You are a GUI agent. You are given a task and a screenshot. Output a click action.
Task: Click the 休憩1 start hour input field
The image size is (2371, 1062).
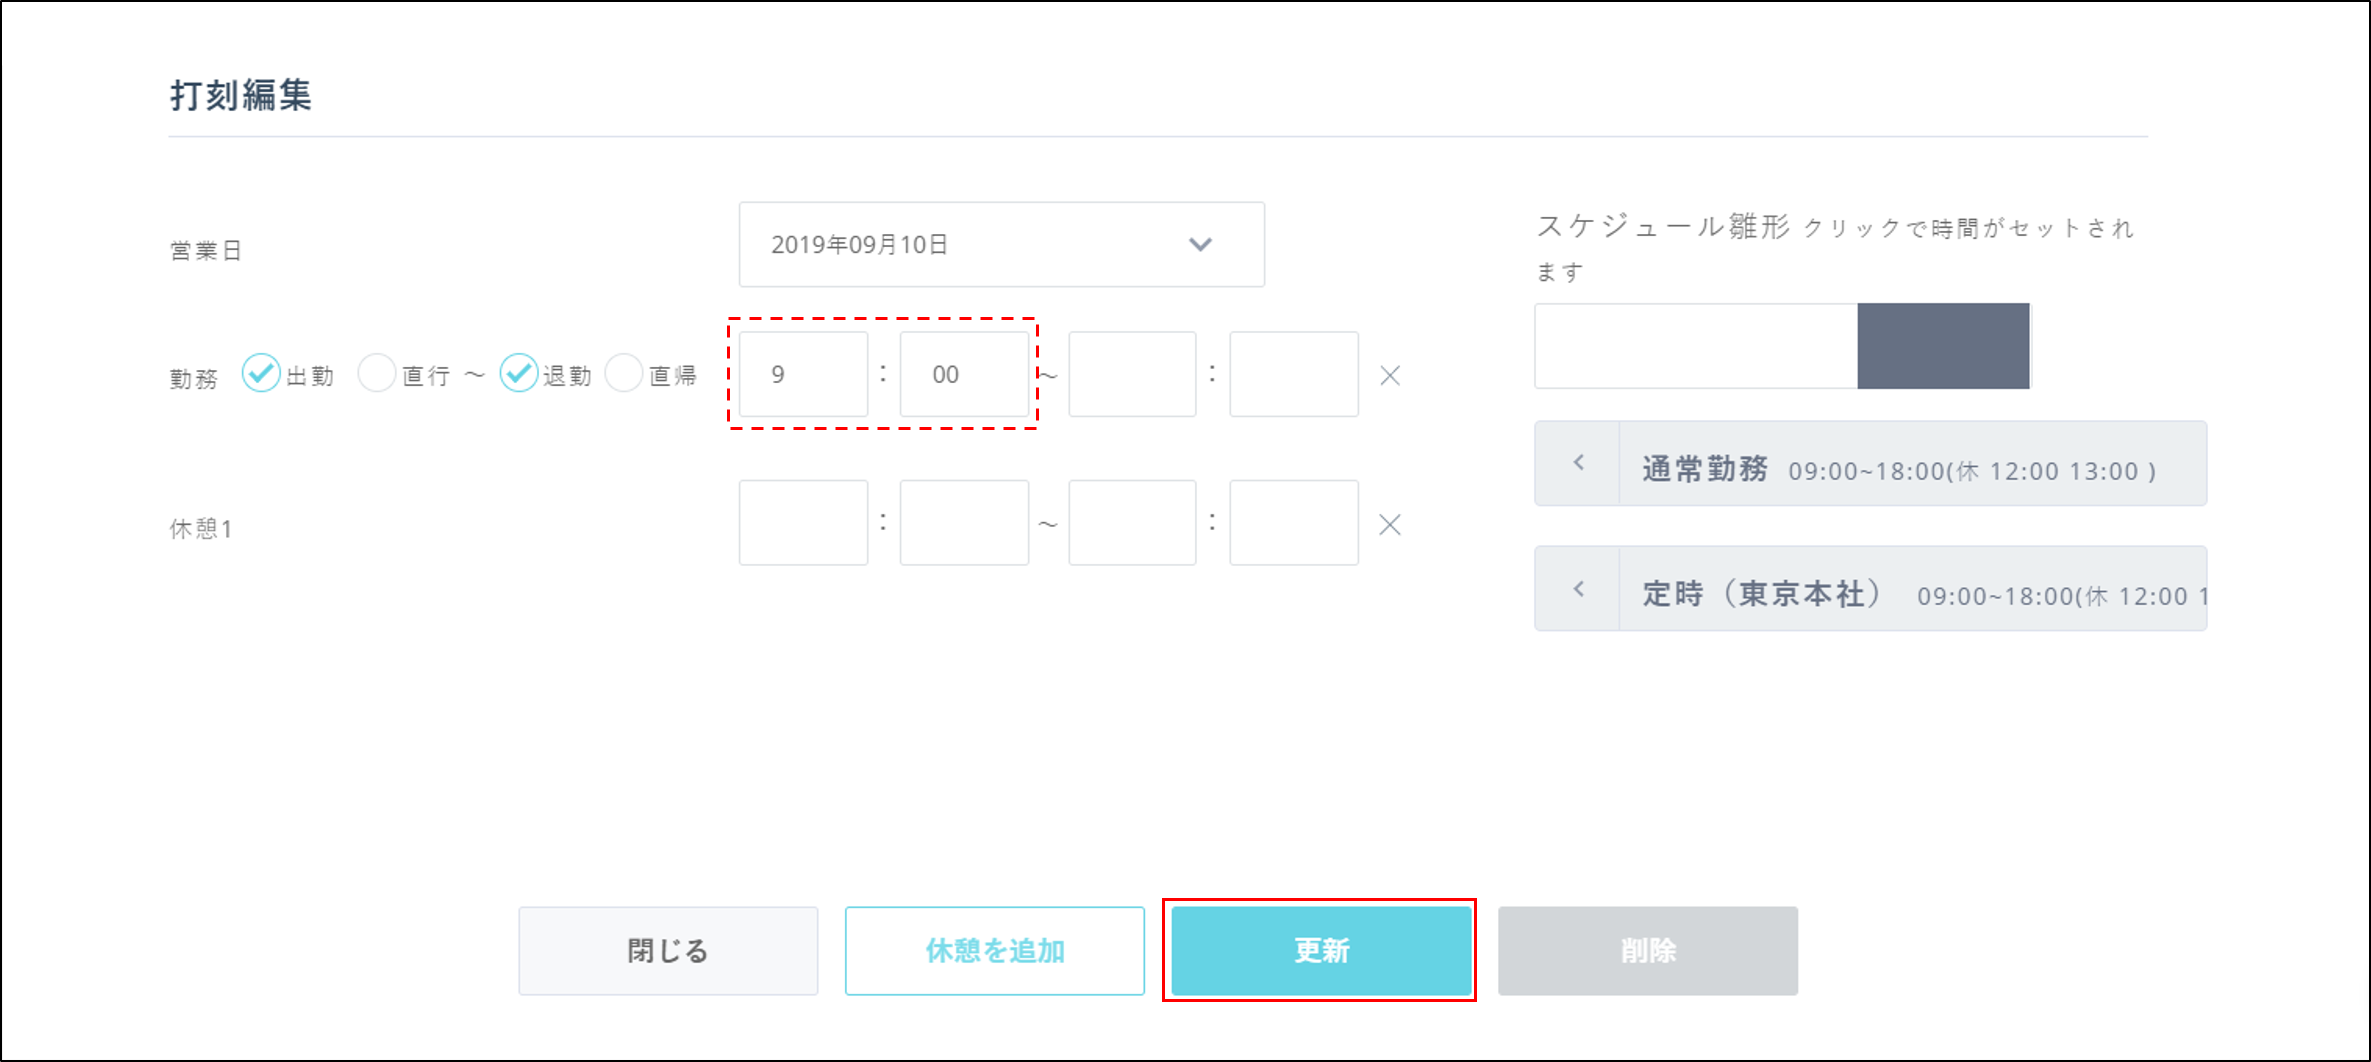click(803, 523)
